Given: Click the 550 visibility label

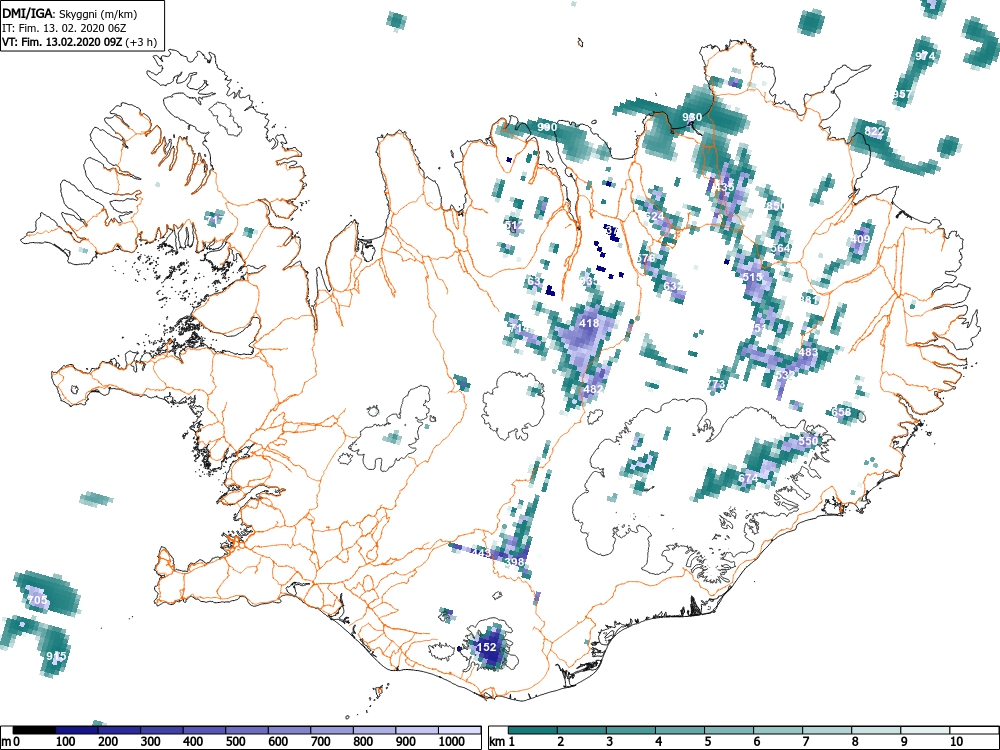Looking at the screenshot, I should [x=808, y=441].
